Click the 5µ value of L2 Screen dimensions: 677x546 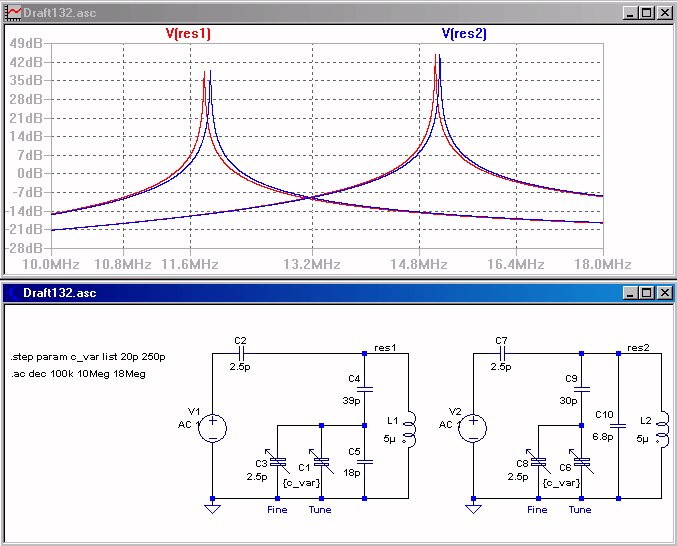pos(642,439)
